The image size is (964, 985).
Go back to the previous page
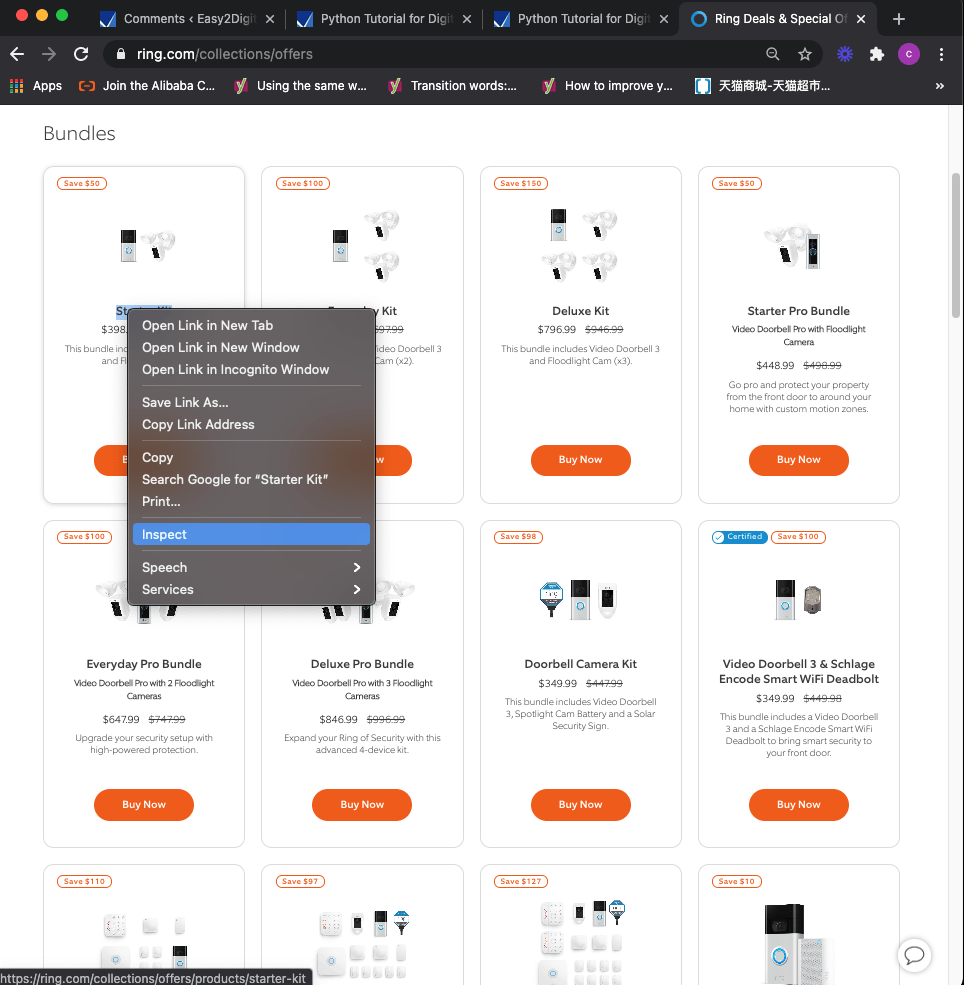(17, 54)
